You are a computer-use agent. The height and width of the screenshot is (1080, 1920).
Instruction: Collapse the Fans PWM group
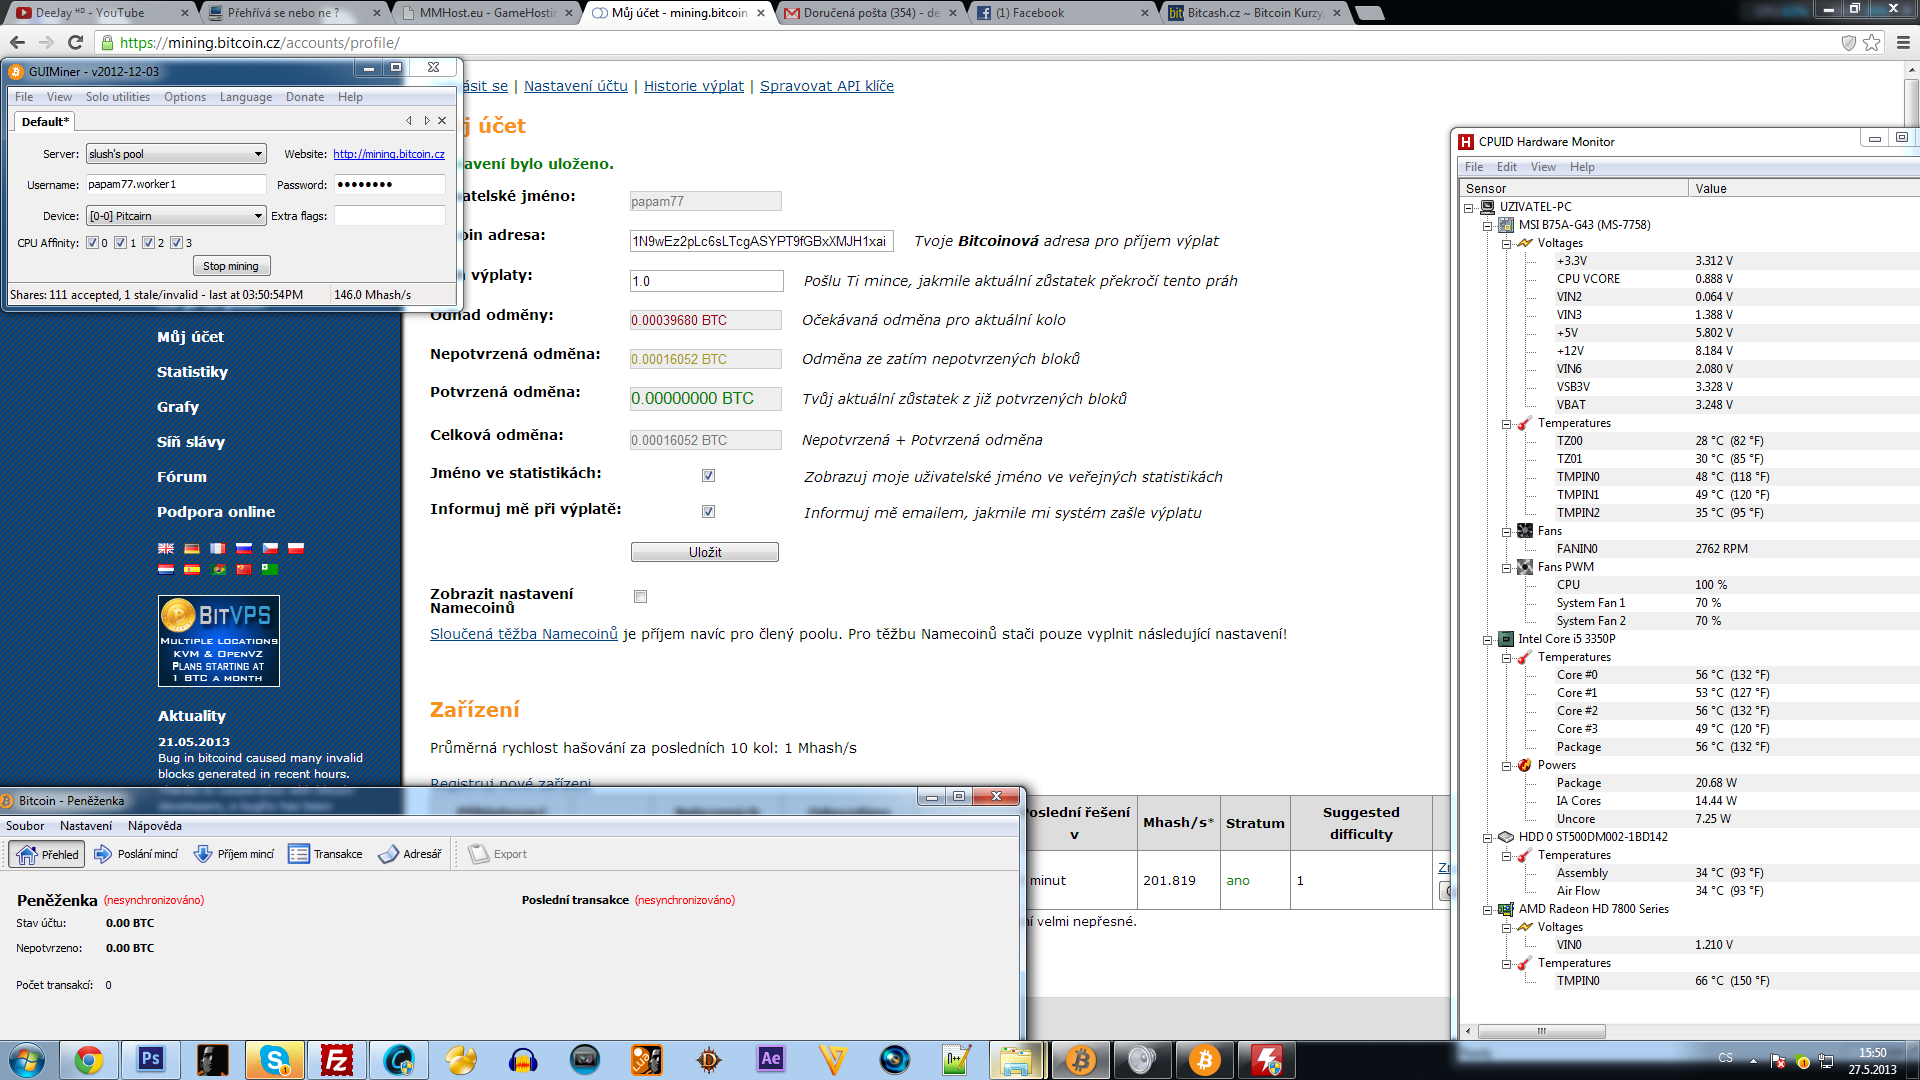tap(1506, 567)
